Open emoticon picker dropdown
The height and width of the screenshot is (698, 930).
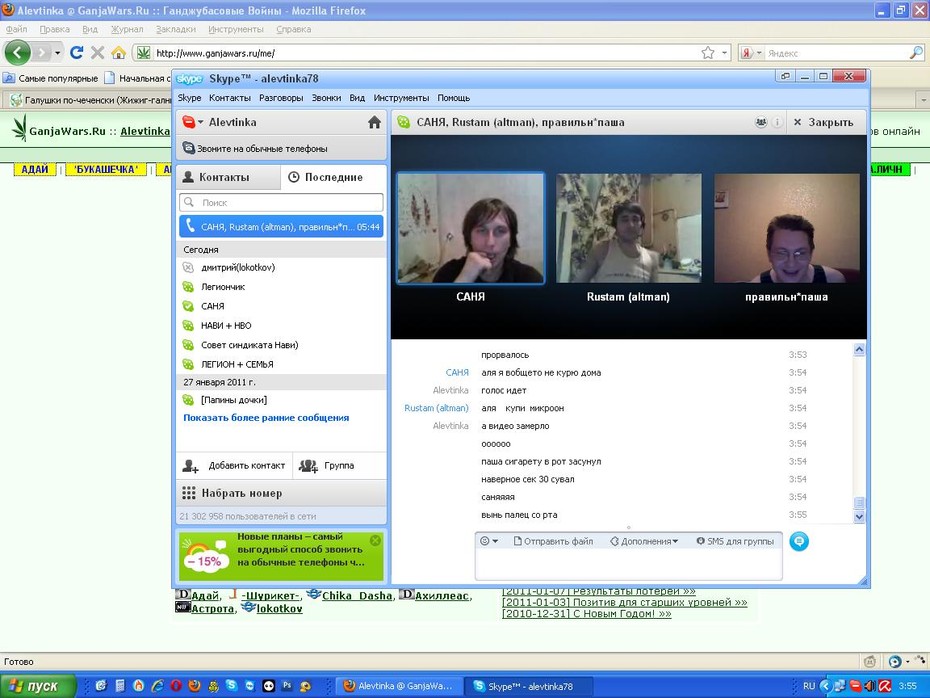(x=489, y=541)
